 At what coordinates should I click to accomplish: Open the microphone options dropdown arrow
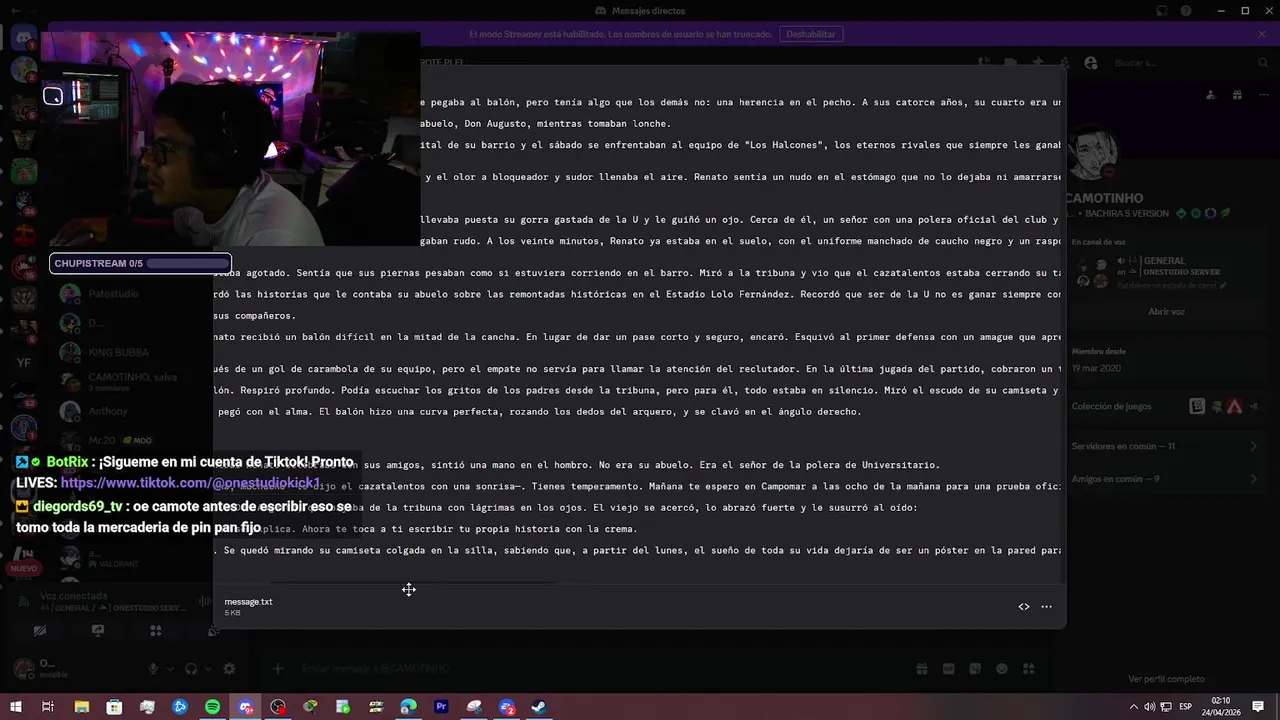[x=170, y=669]
